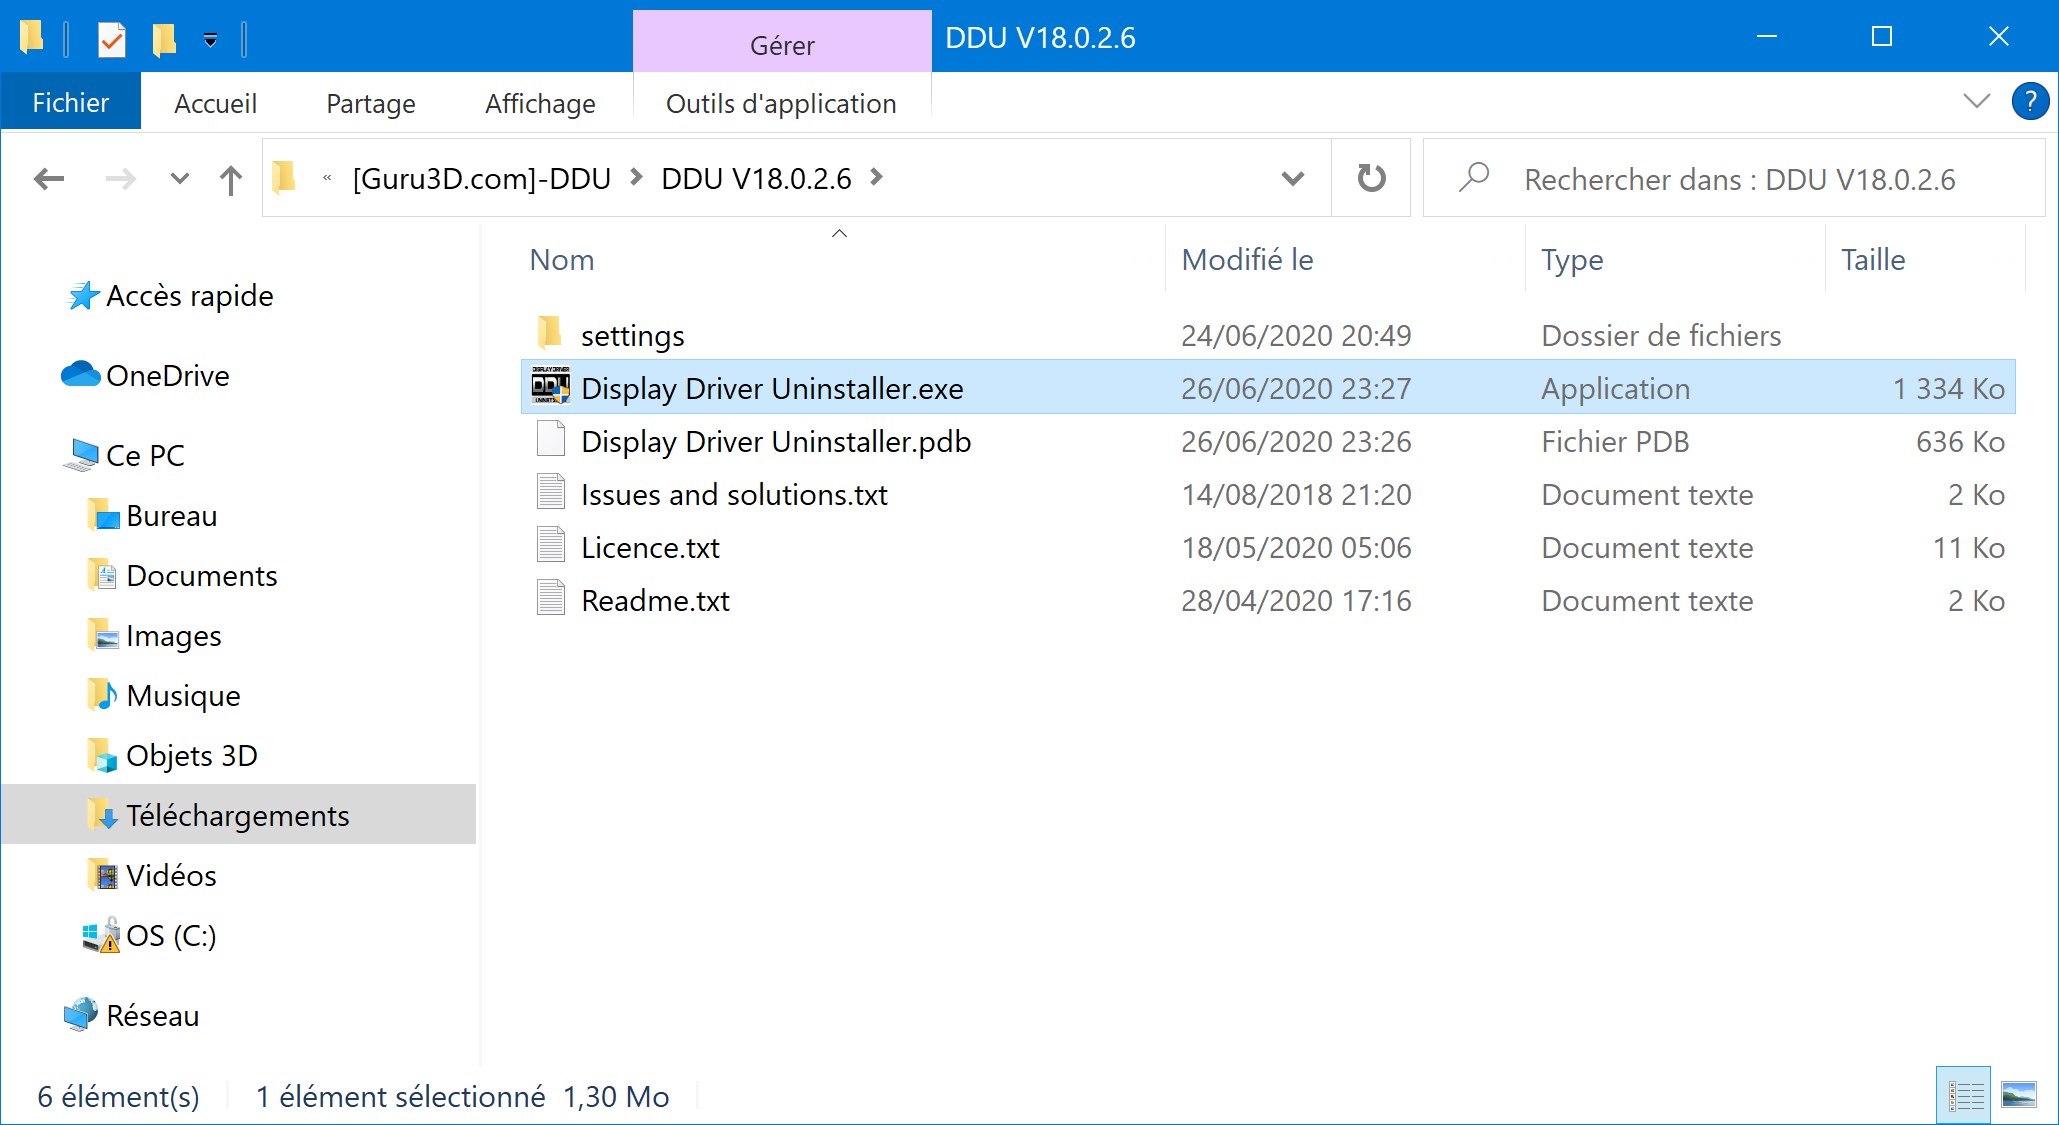
Task: Open Accès rapide in the navigation pane
Action: pyautogui.click(x=190, y=296)
